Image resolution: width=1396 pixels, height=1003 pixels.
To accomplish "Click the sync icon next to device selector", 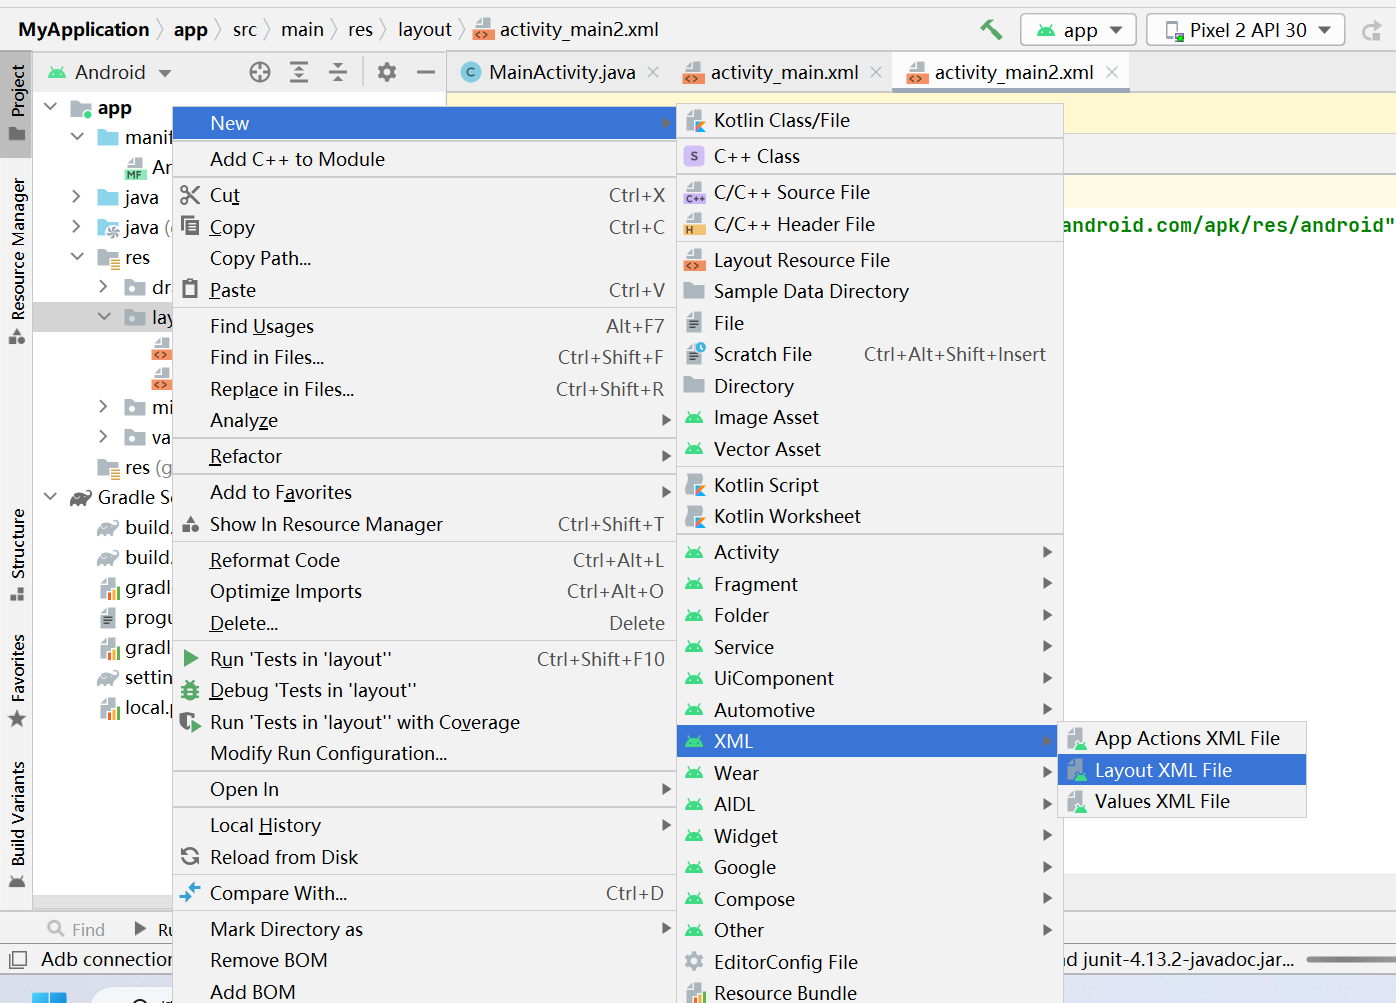I will tap(1371, 31).
